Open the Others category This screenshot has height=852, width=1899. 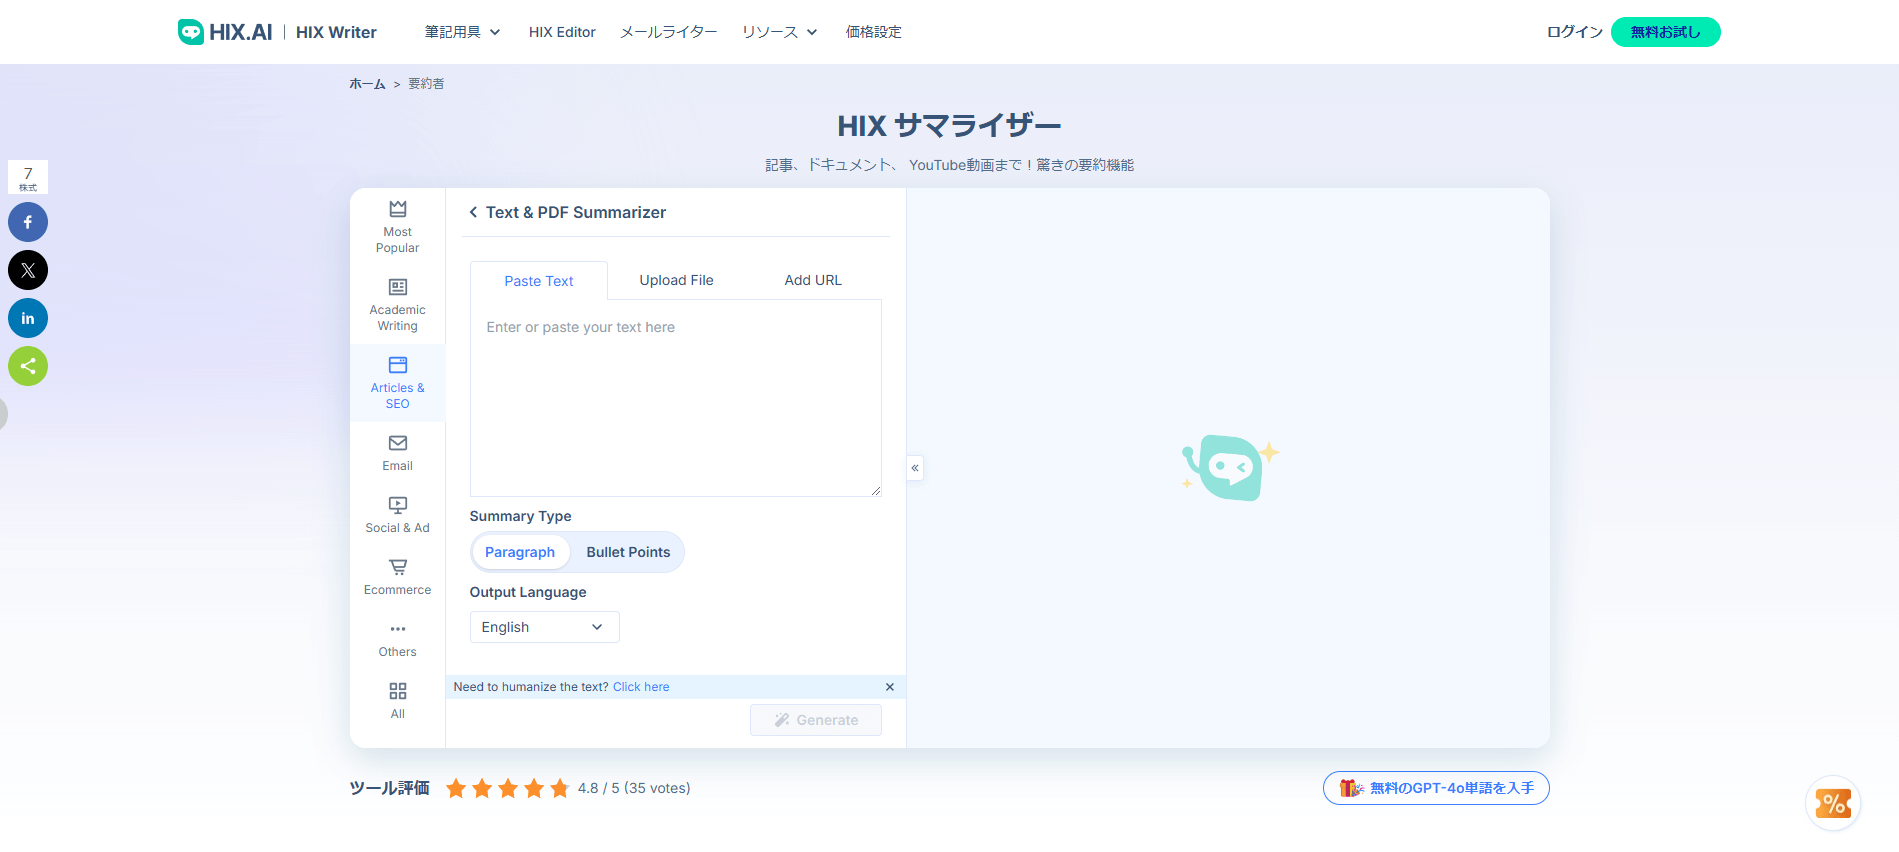pos(397,639)
